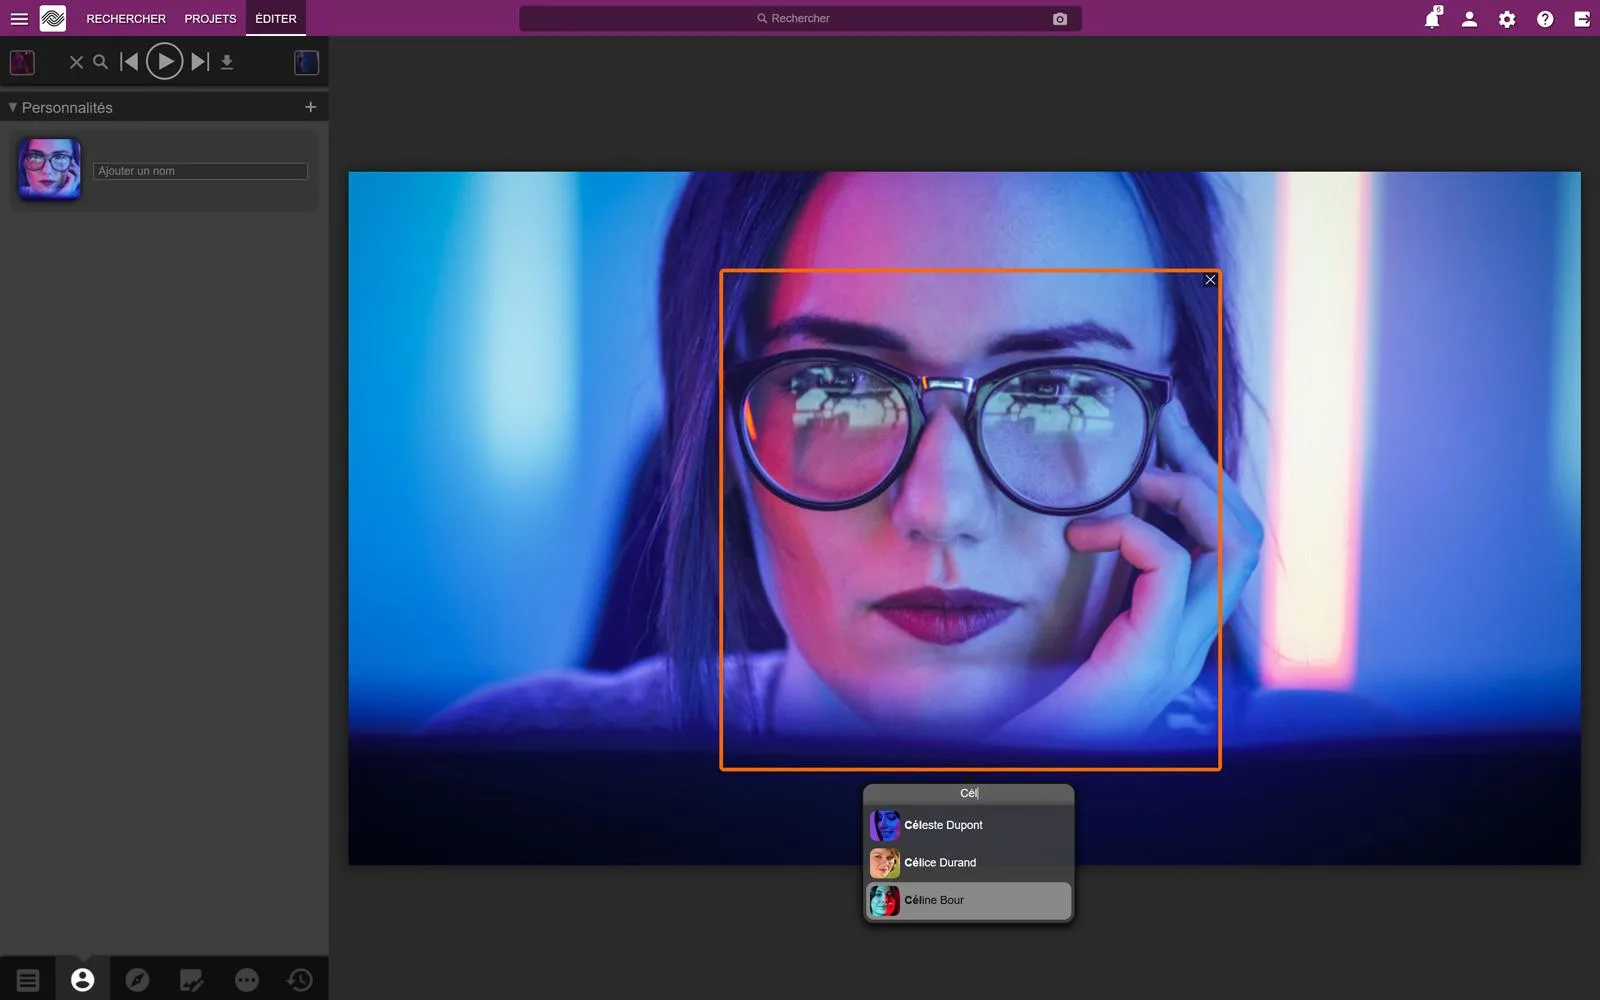Remove the orange face detection box
1600x1000 pixels.
point(1210,280)
